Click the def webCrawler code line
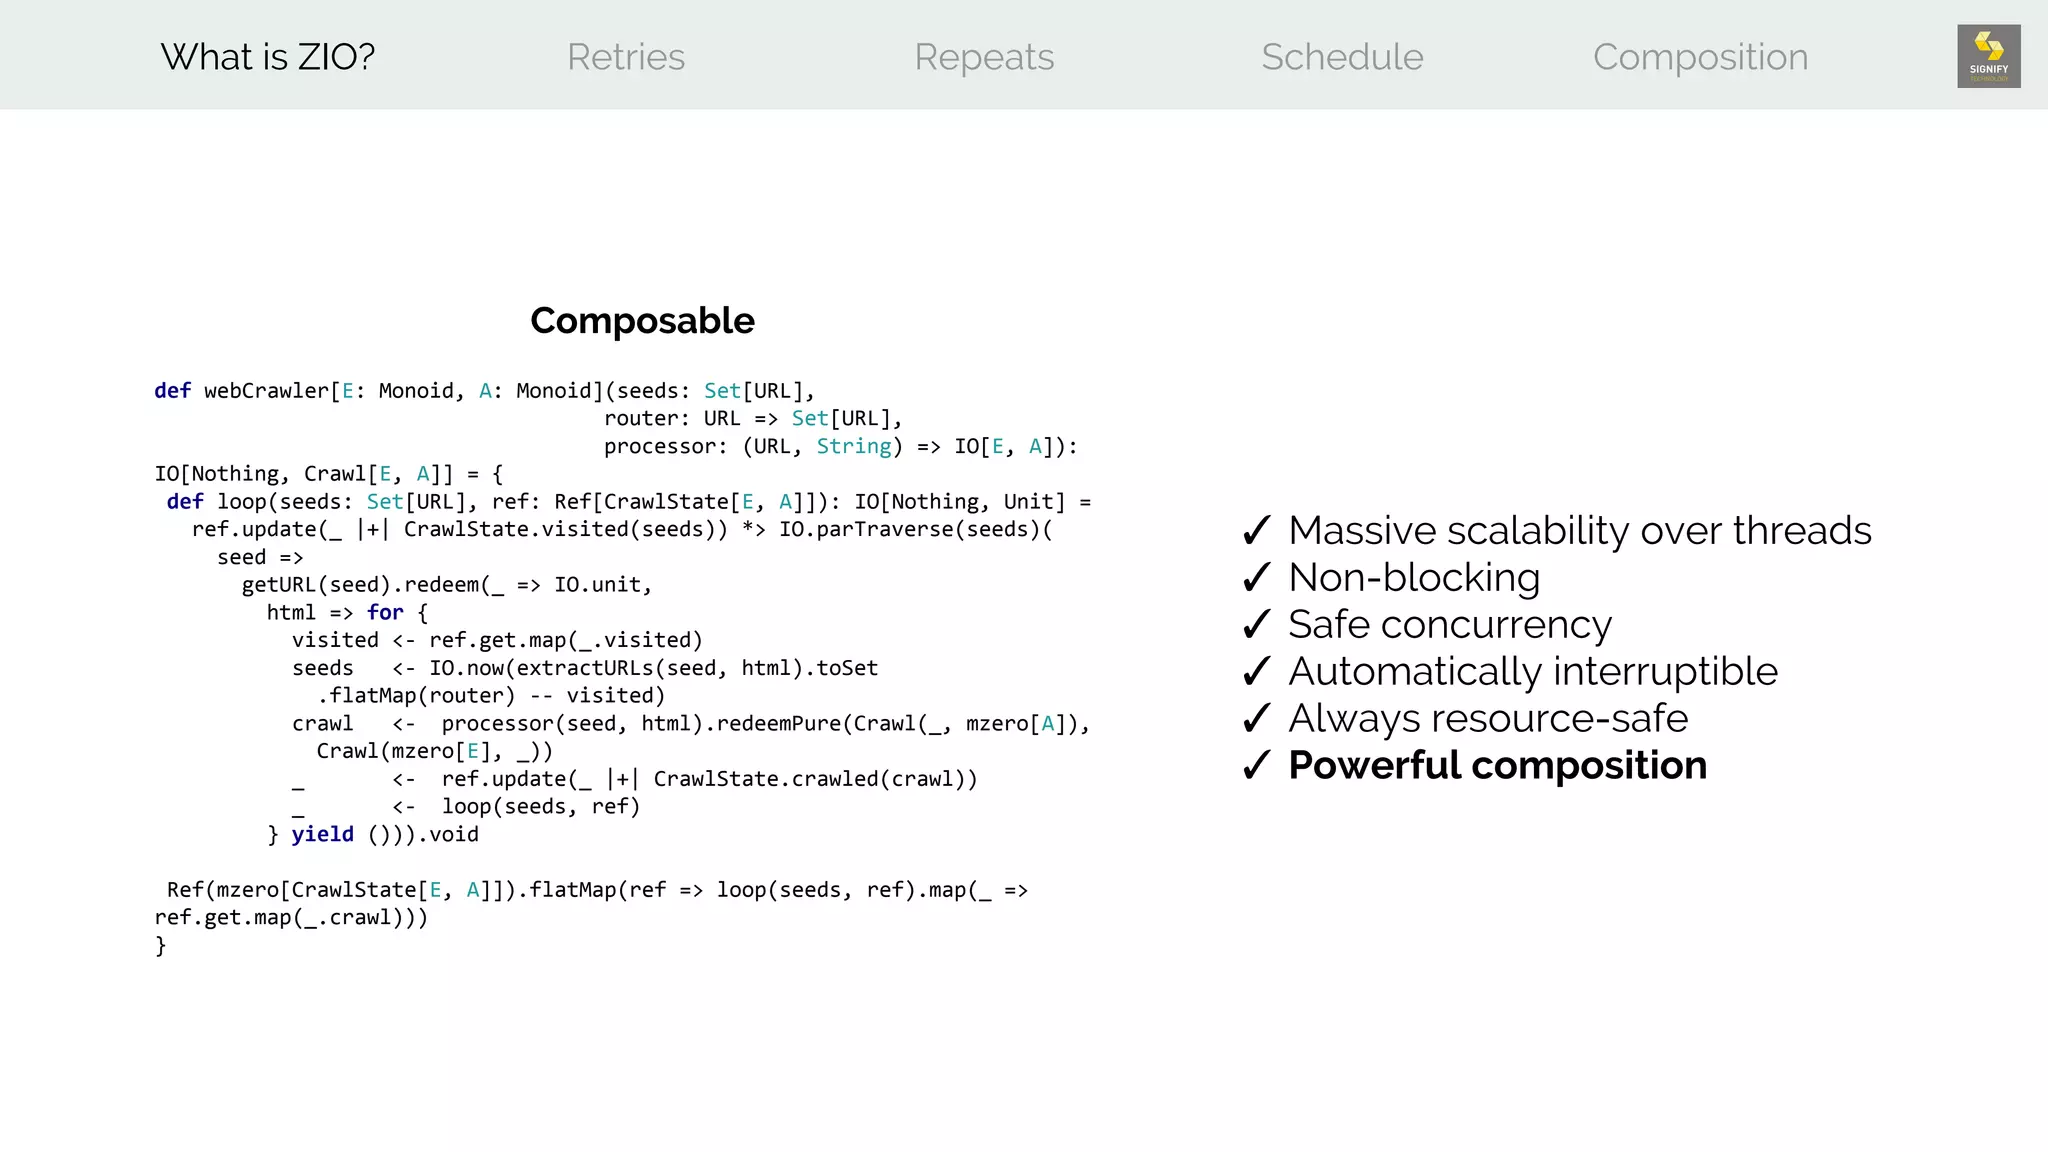This screenshot has width=2048, height=1152. (485, 391)
